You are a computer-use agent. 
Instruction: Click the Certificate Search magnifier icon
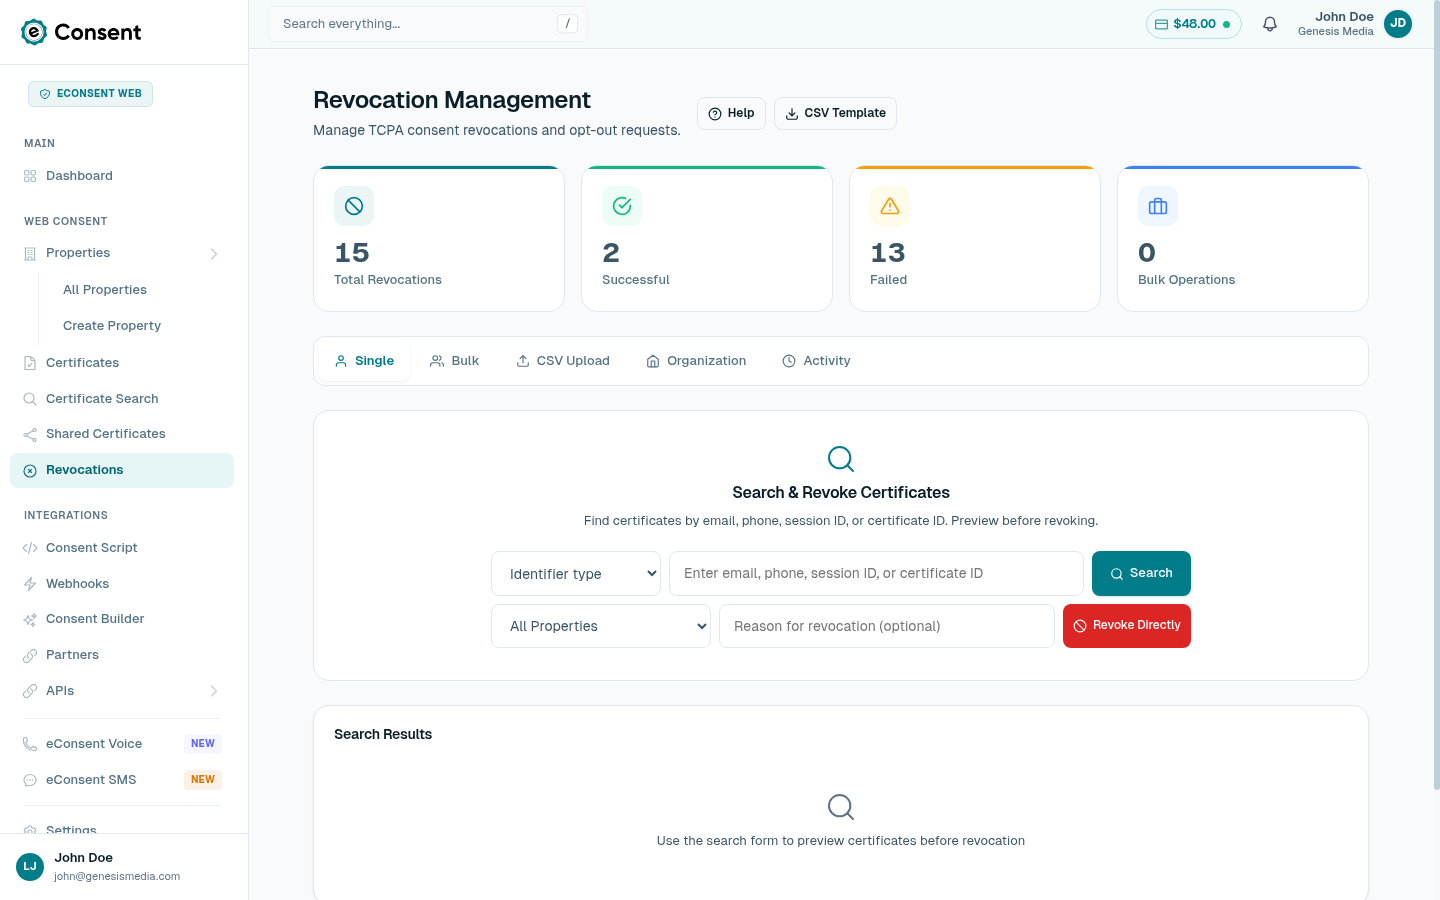click(x=30, y=399)
